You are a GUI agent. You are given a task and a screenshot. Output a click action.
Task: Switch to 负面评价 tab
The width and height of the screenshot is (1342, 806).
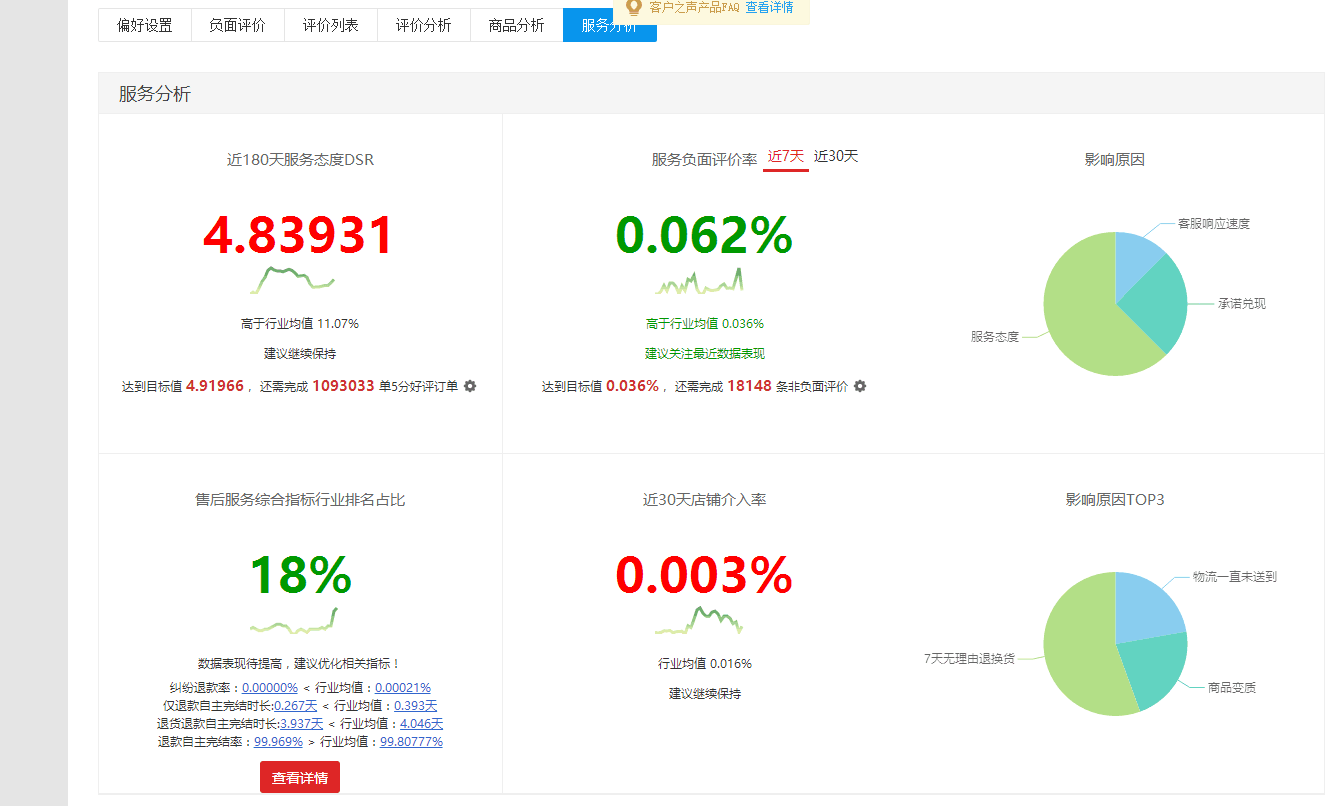[x=238, y=25]
